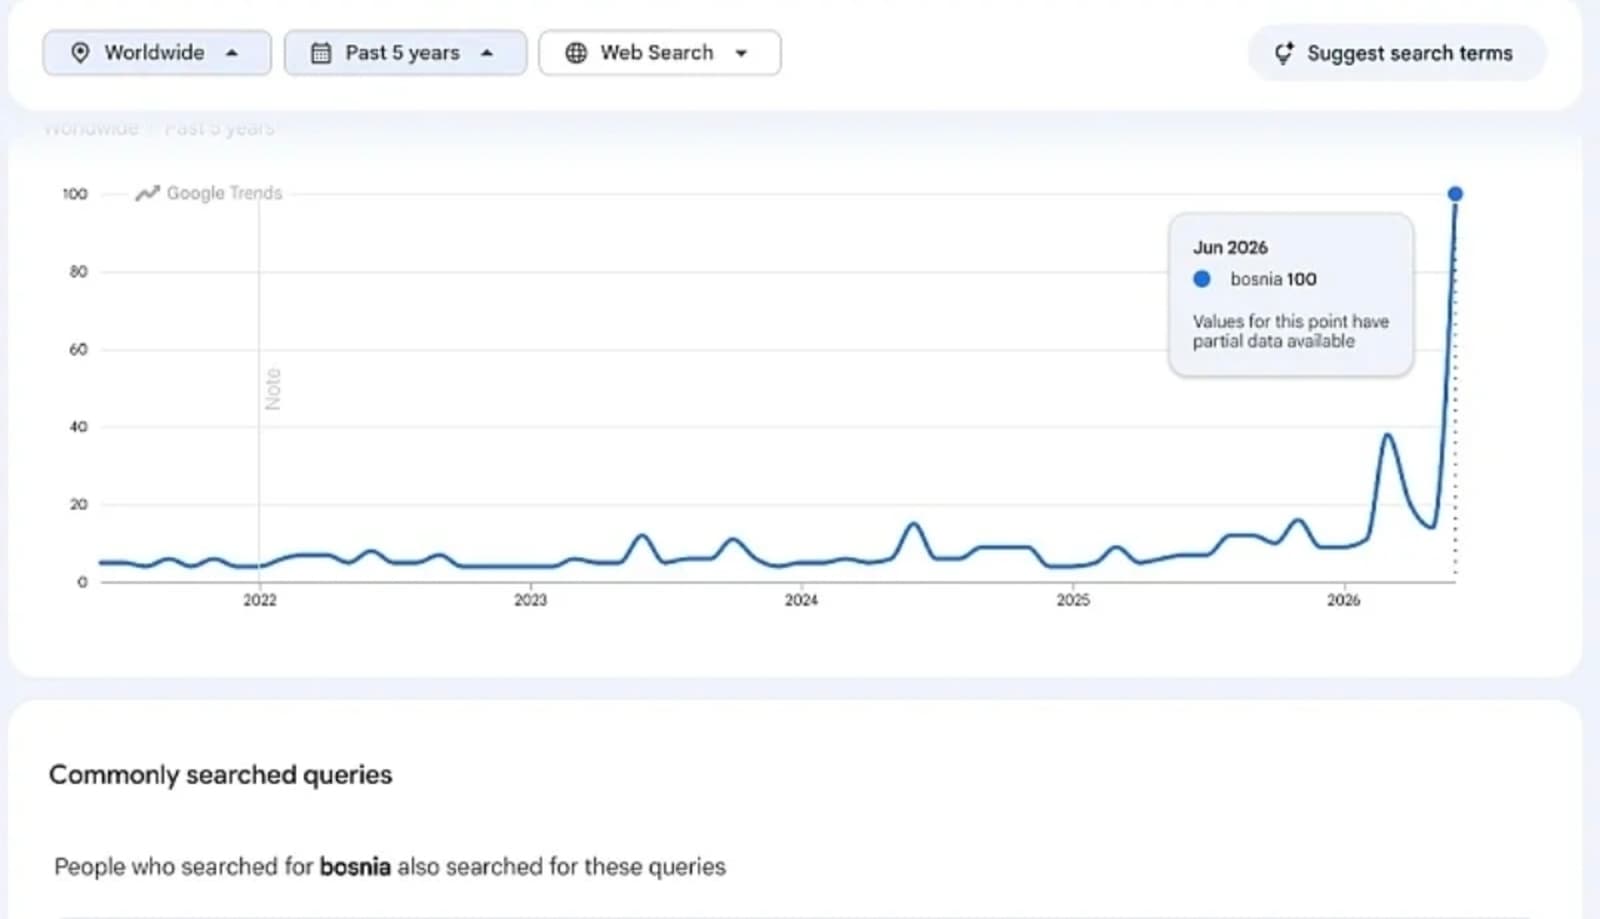Click the Jun 2026 tooltip heading

tap(1230, 247)
